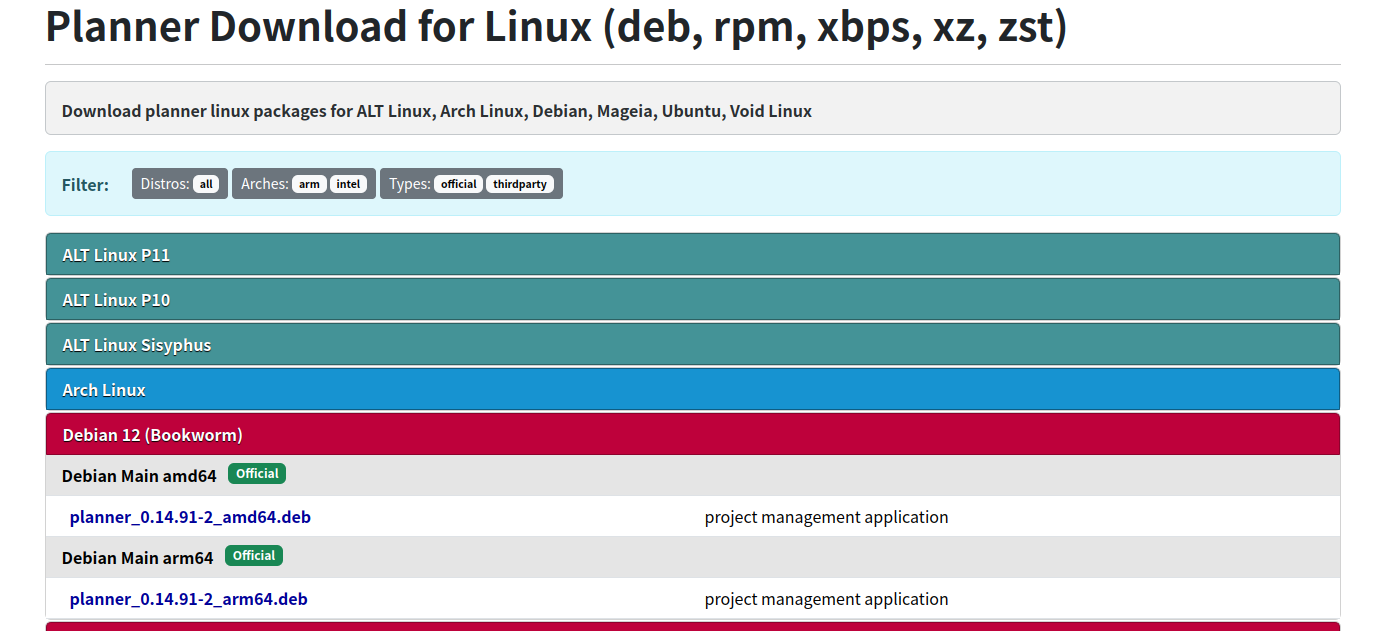Toggle the "thirdparty" type filter
Screen dimensions: 1382x631
(x=520, y=184)
